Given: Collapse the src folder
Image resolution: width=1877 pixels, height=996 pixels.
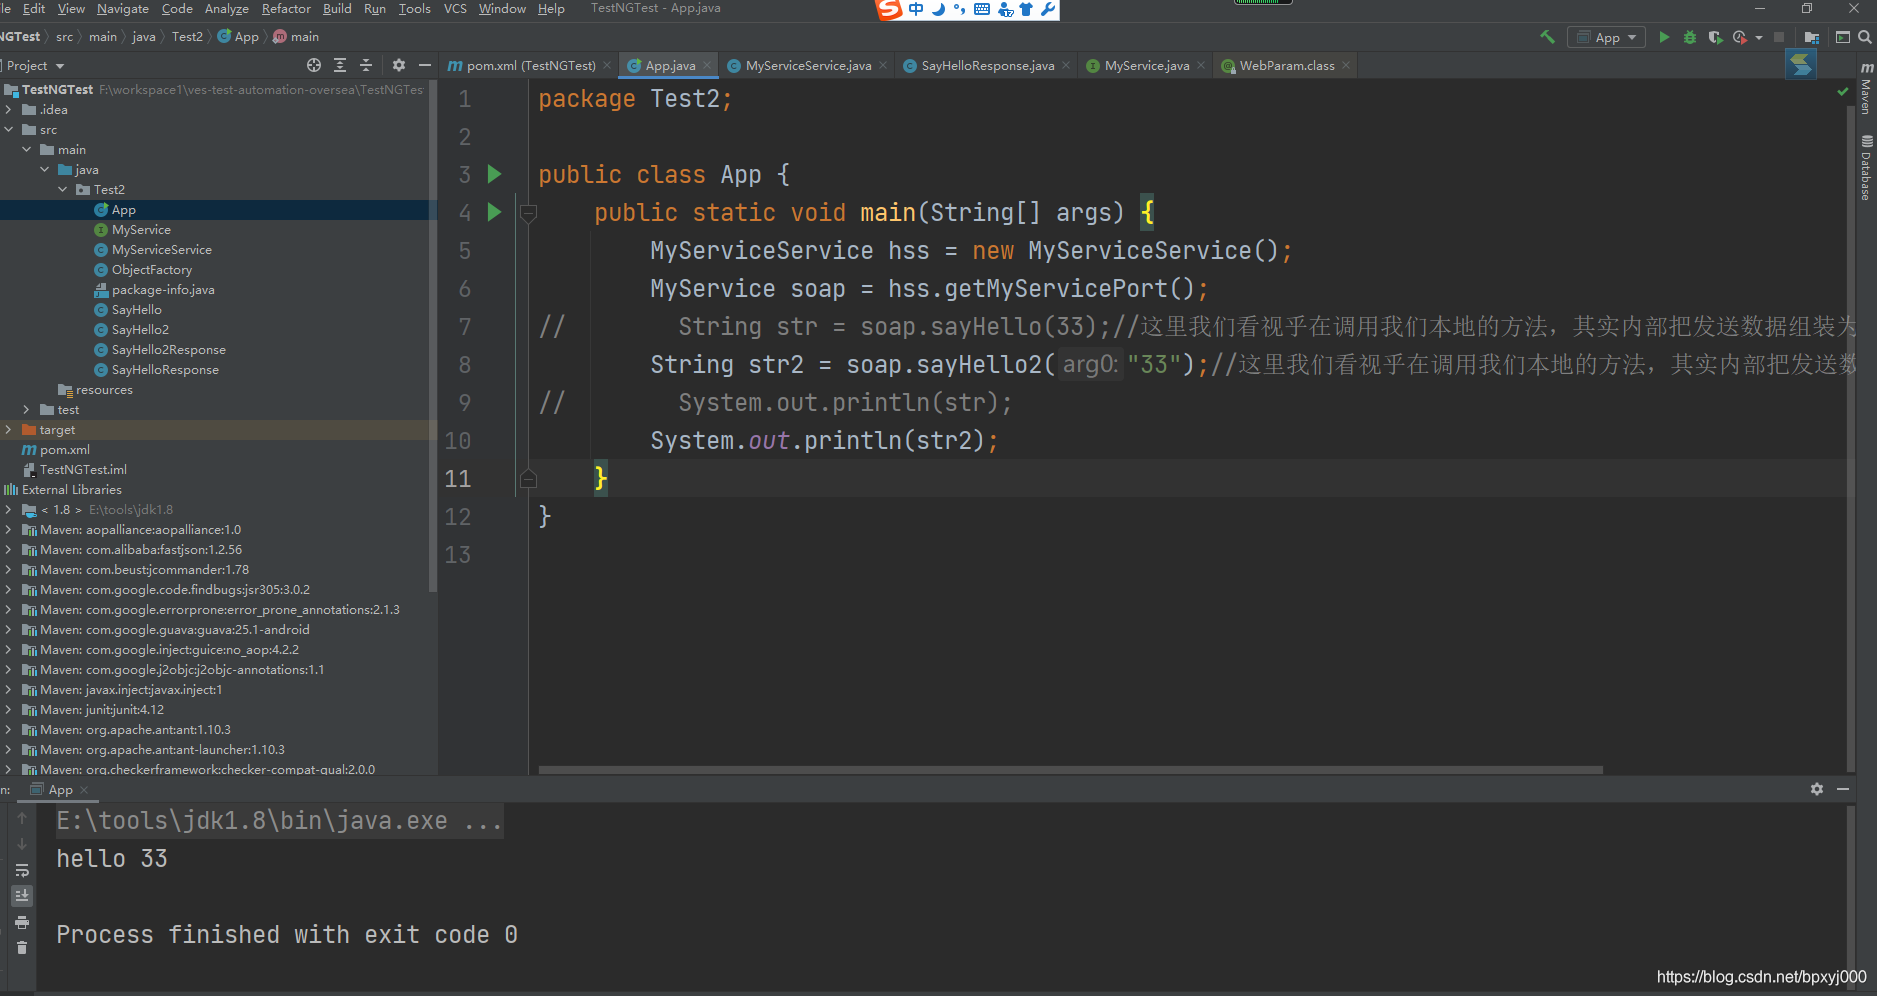Looking at the screenshot, I should (x=9, y=130).
